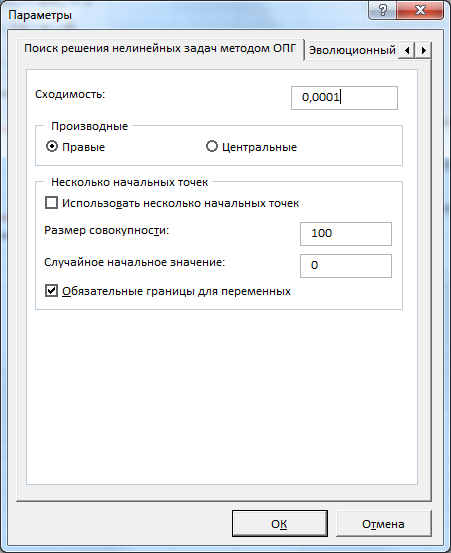Uncheck Обязательные границы для переменных
The image size is (451, 553).
(51, 291)
